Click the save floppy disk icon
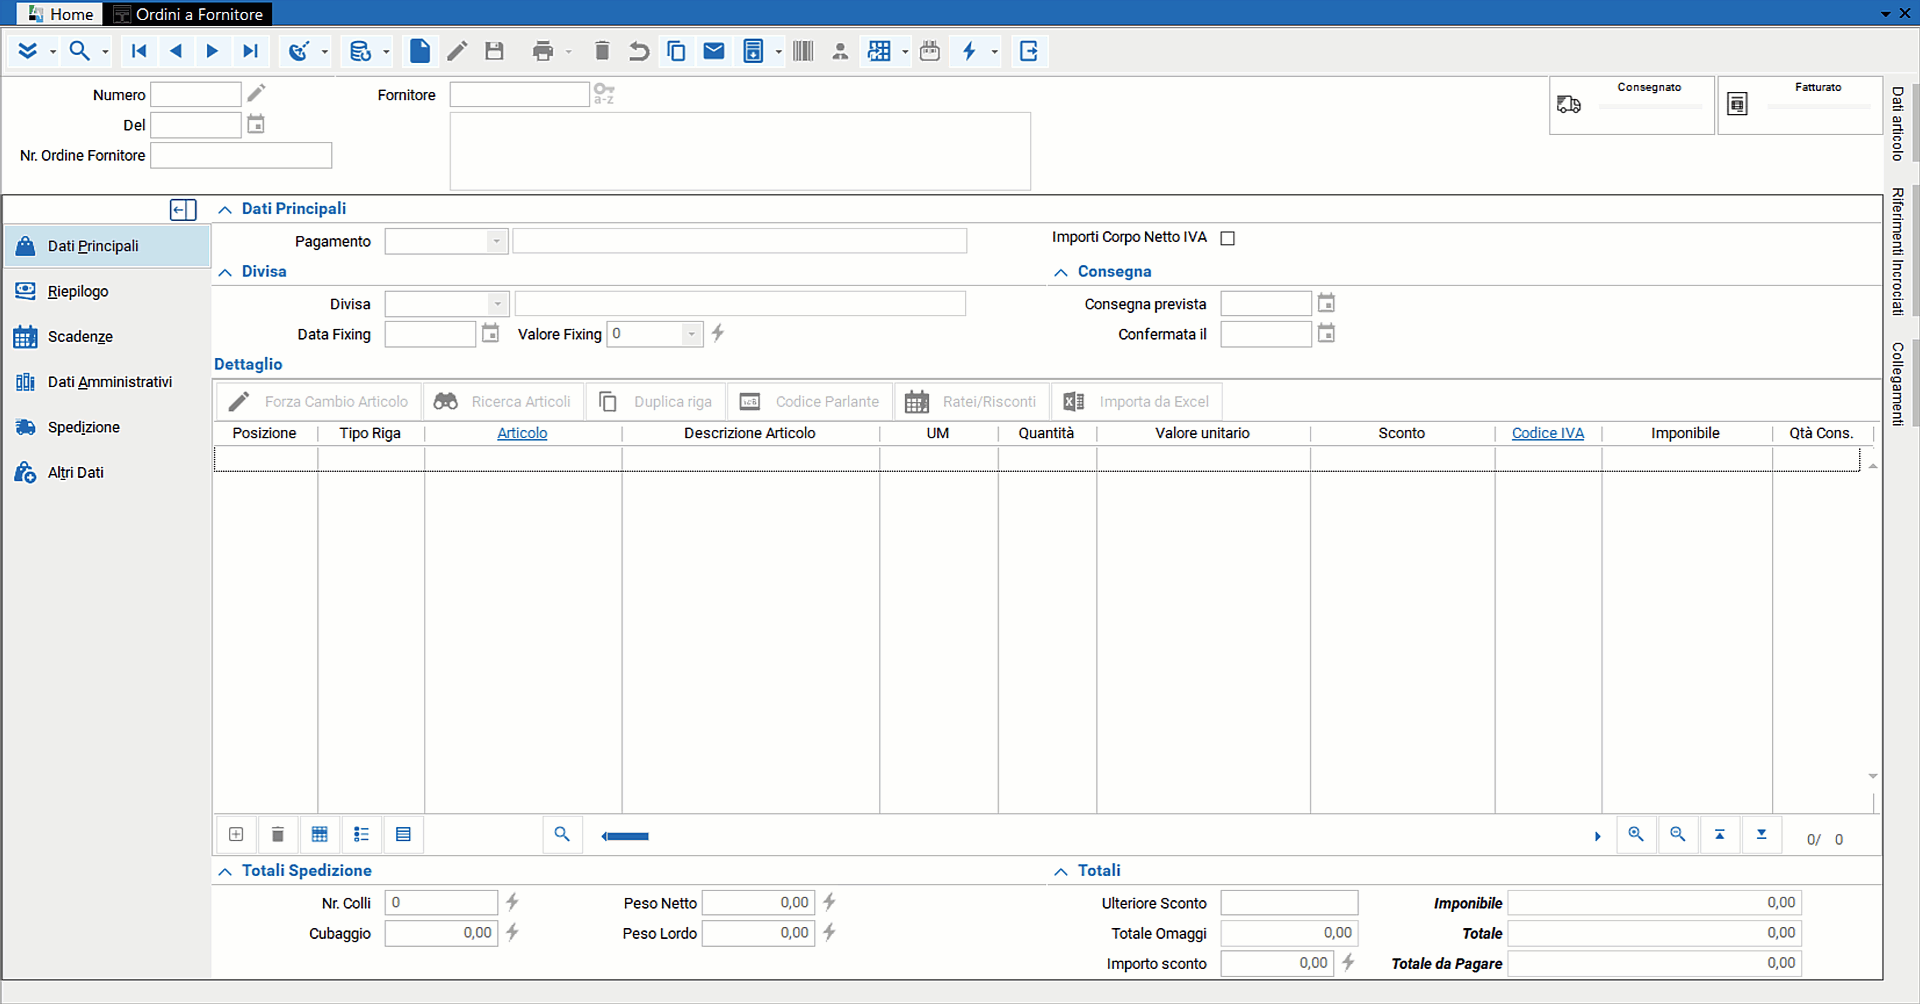The image size is (1920, 1004). click(494, 51)
